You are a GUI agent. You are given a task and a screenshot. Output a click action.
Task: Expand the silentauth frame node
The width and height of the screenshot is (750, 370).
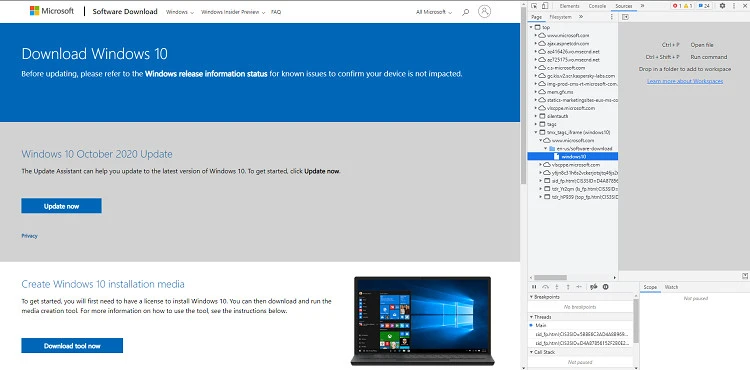pos(536,116)
